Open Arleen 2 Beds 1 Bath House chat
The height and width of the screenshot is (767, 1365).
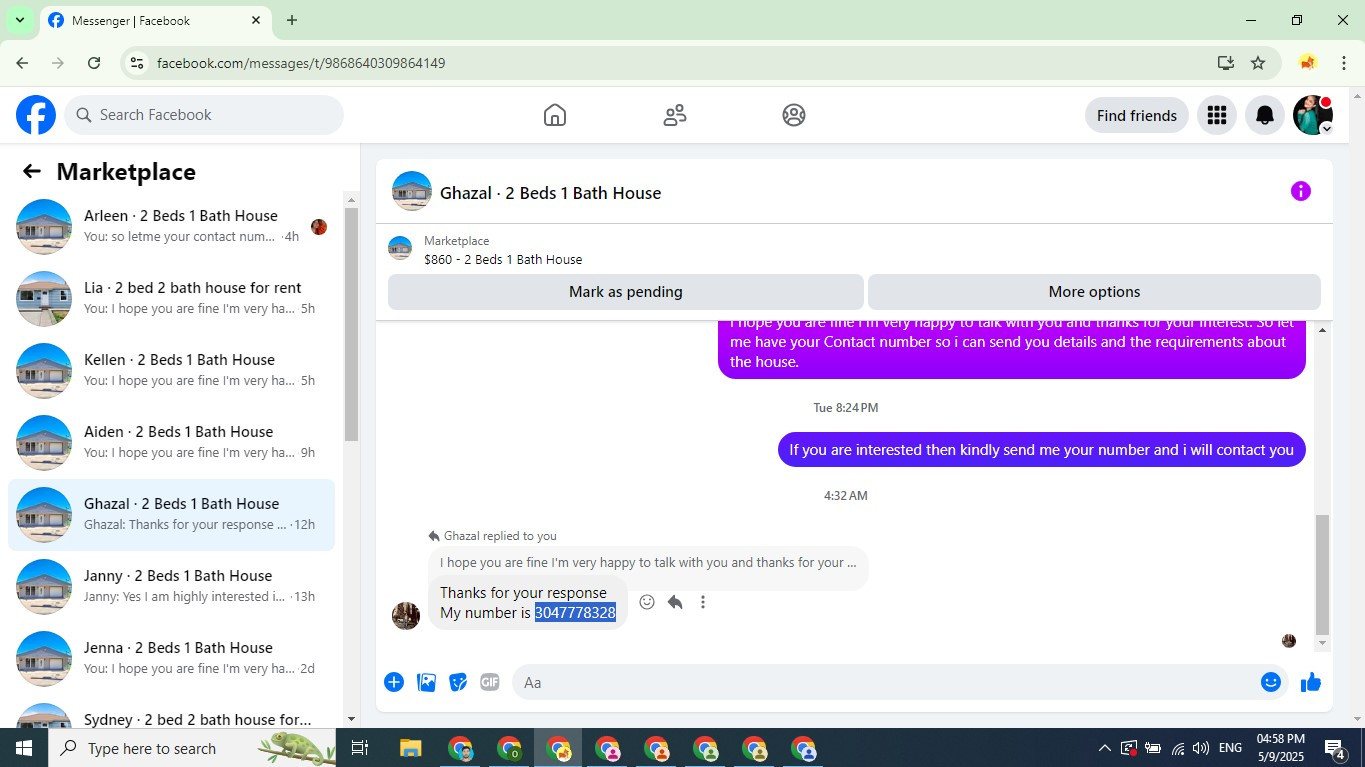pyautogui.click(x=172, y=227)
